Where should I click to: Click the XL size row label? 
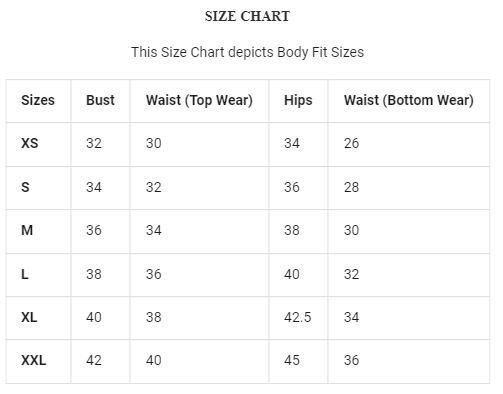tap(29, 317)
